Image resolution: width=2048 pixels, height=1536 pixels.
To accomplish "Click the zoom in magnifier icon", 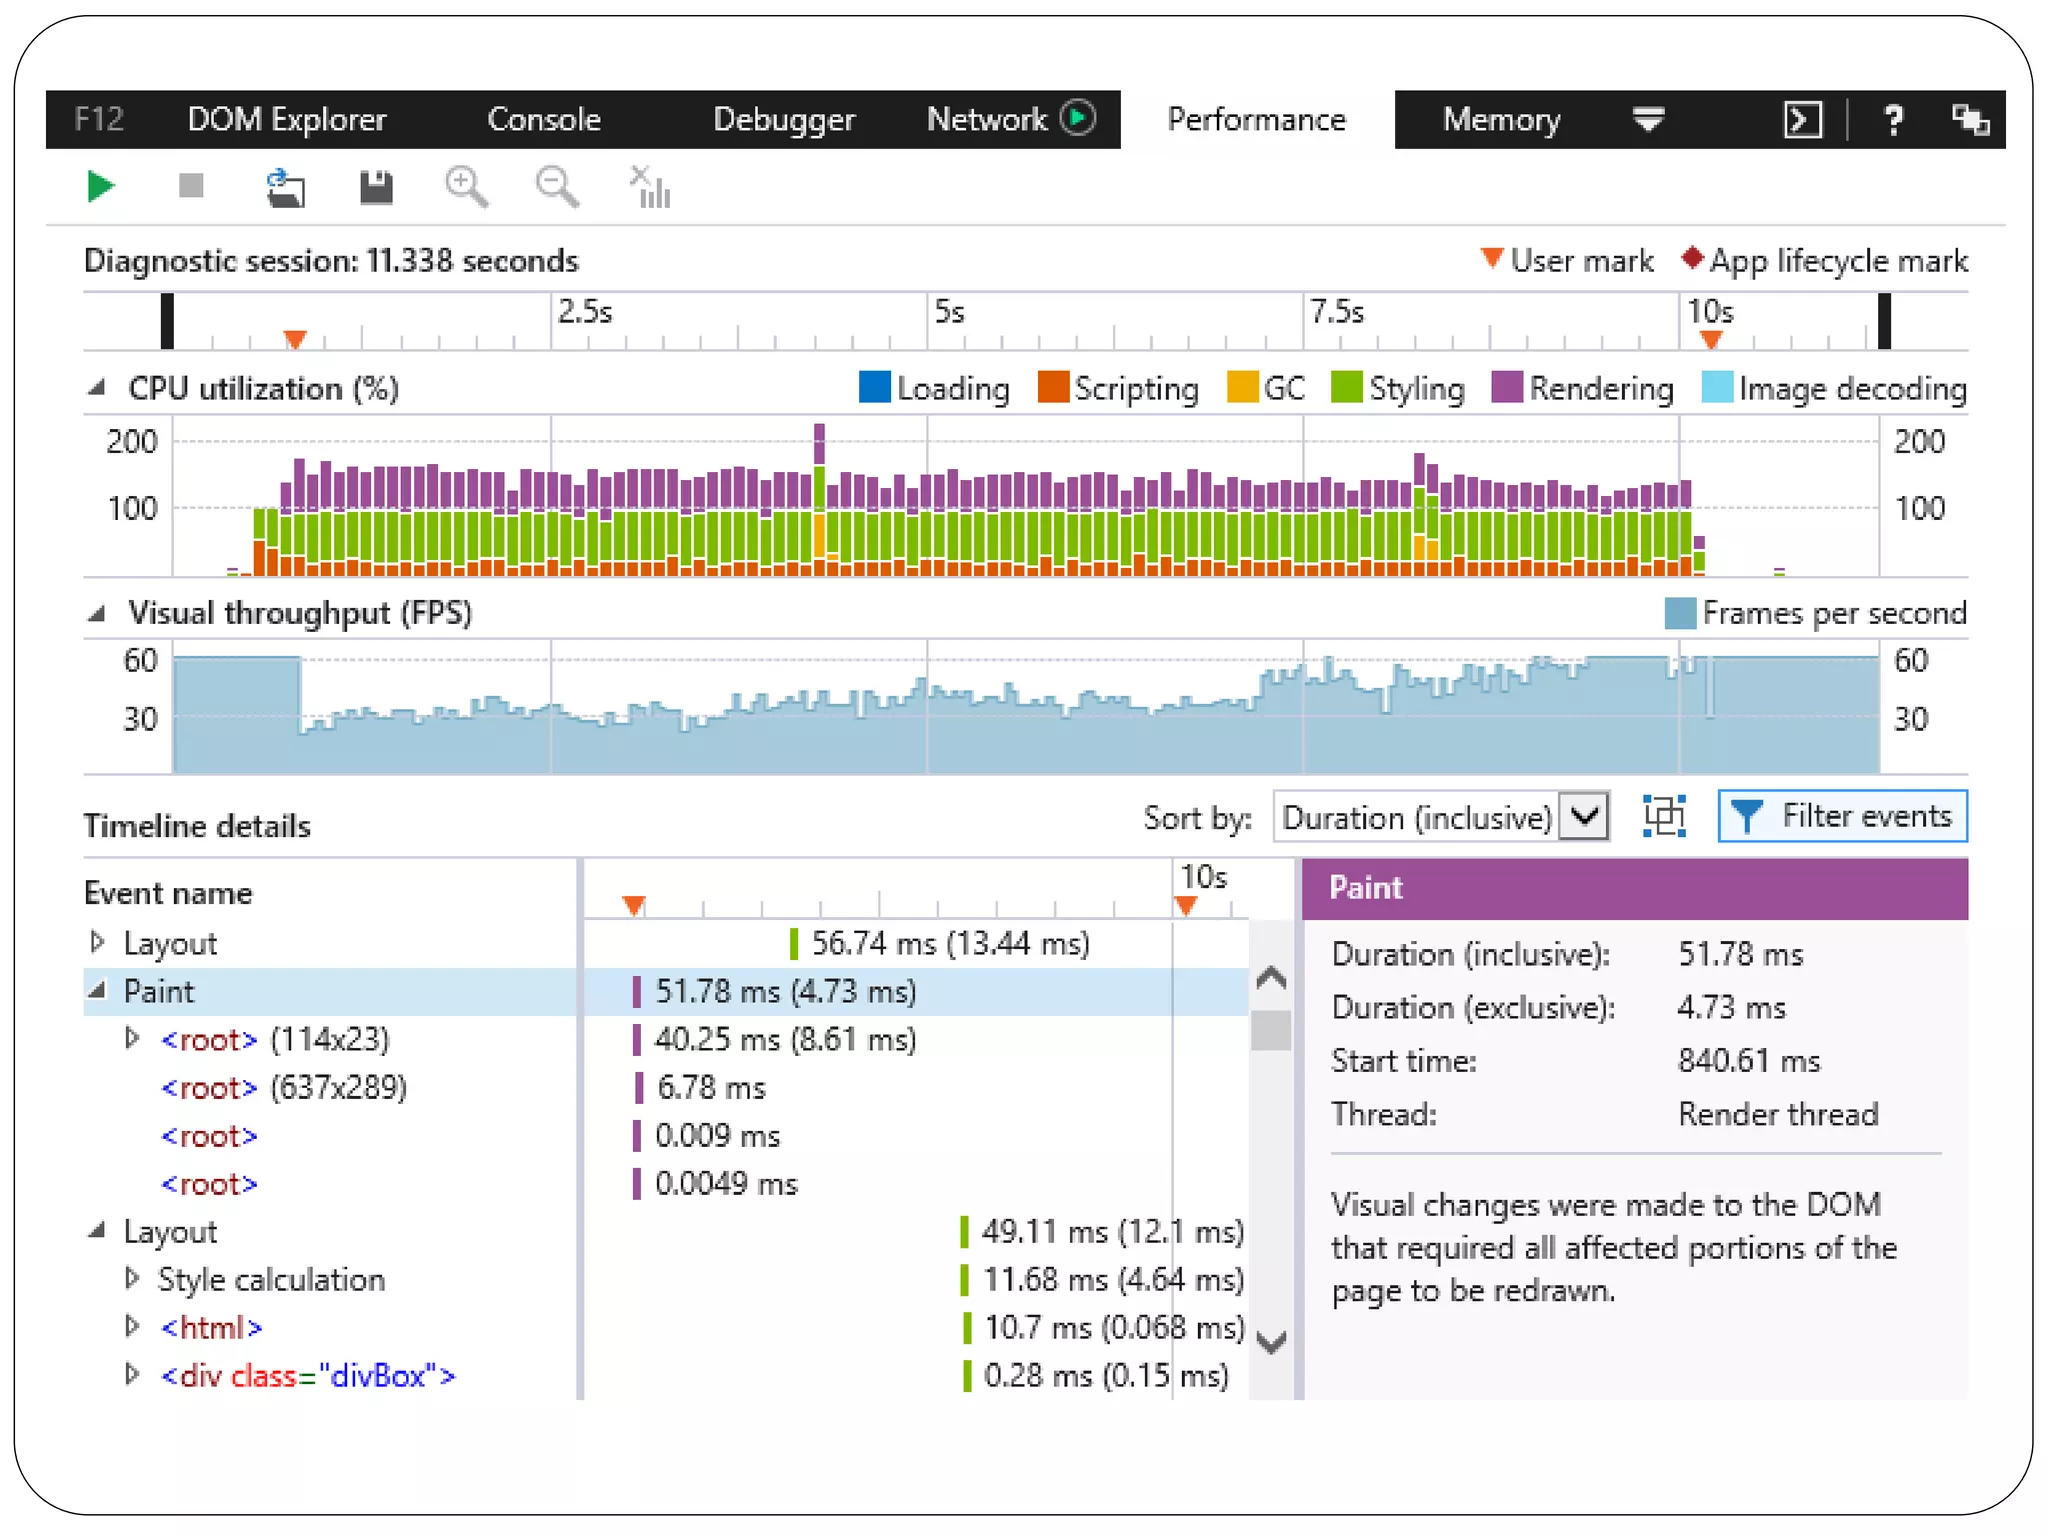I will [x=466, y=187].
